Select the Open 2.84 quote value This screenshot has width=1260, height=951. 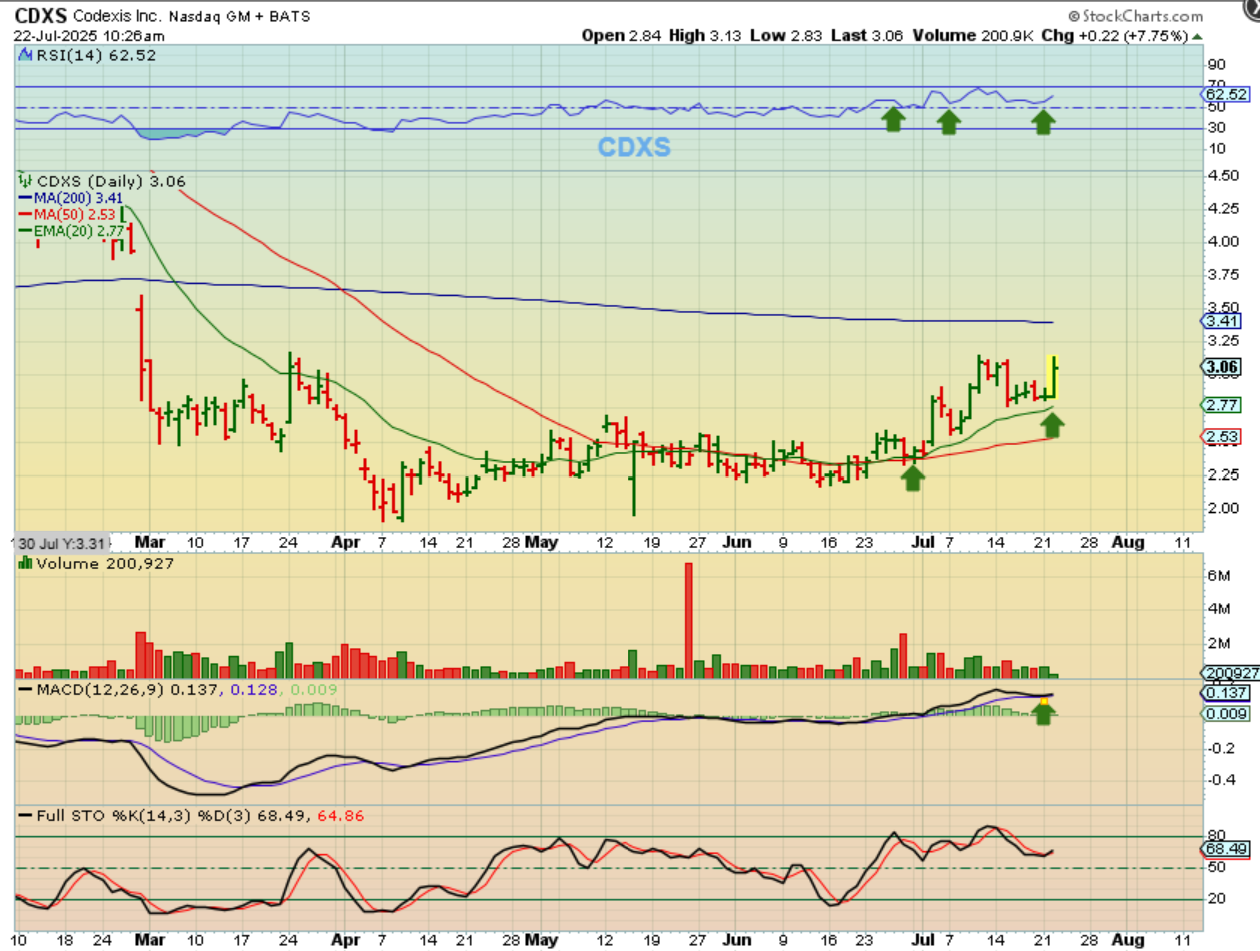[x=620, y=35]
